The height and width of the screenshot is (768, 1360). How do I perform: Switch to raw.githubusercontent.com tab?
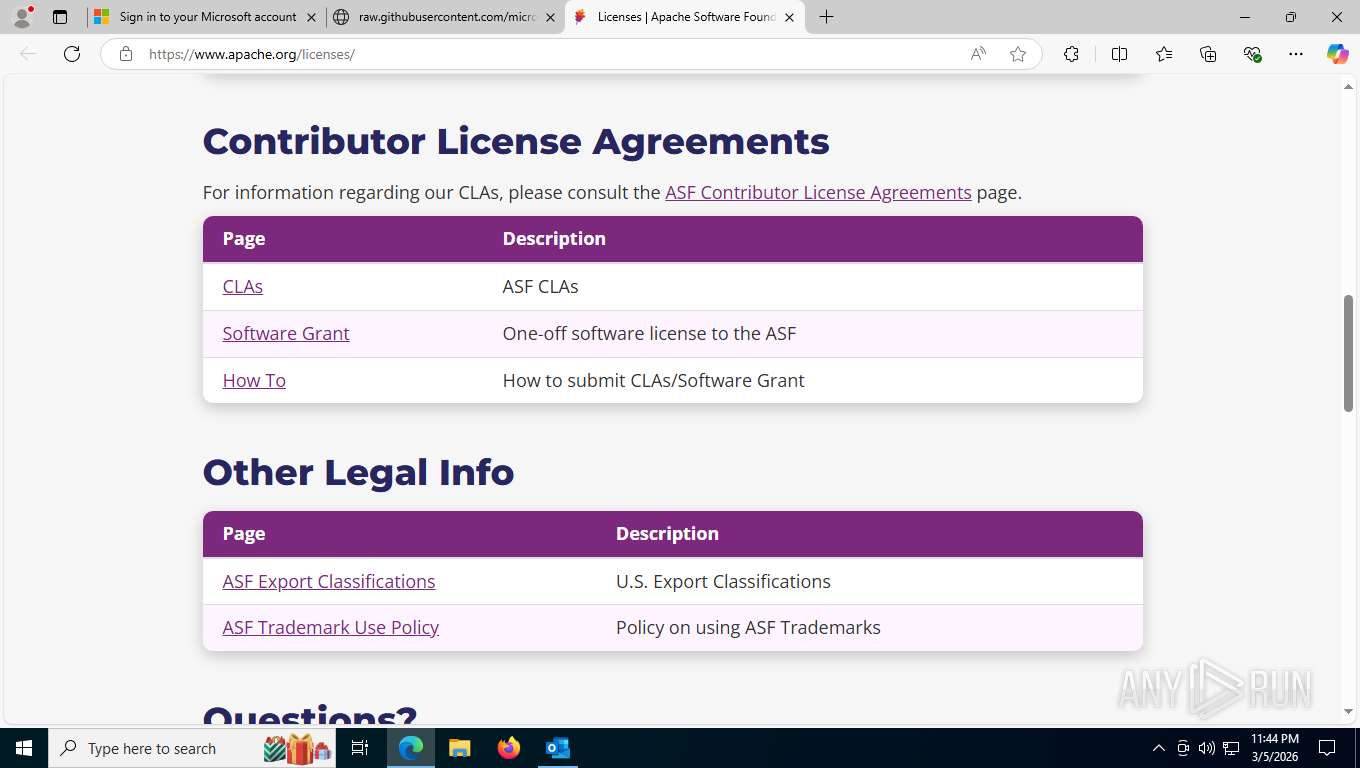[446, 17]
